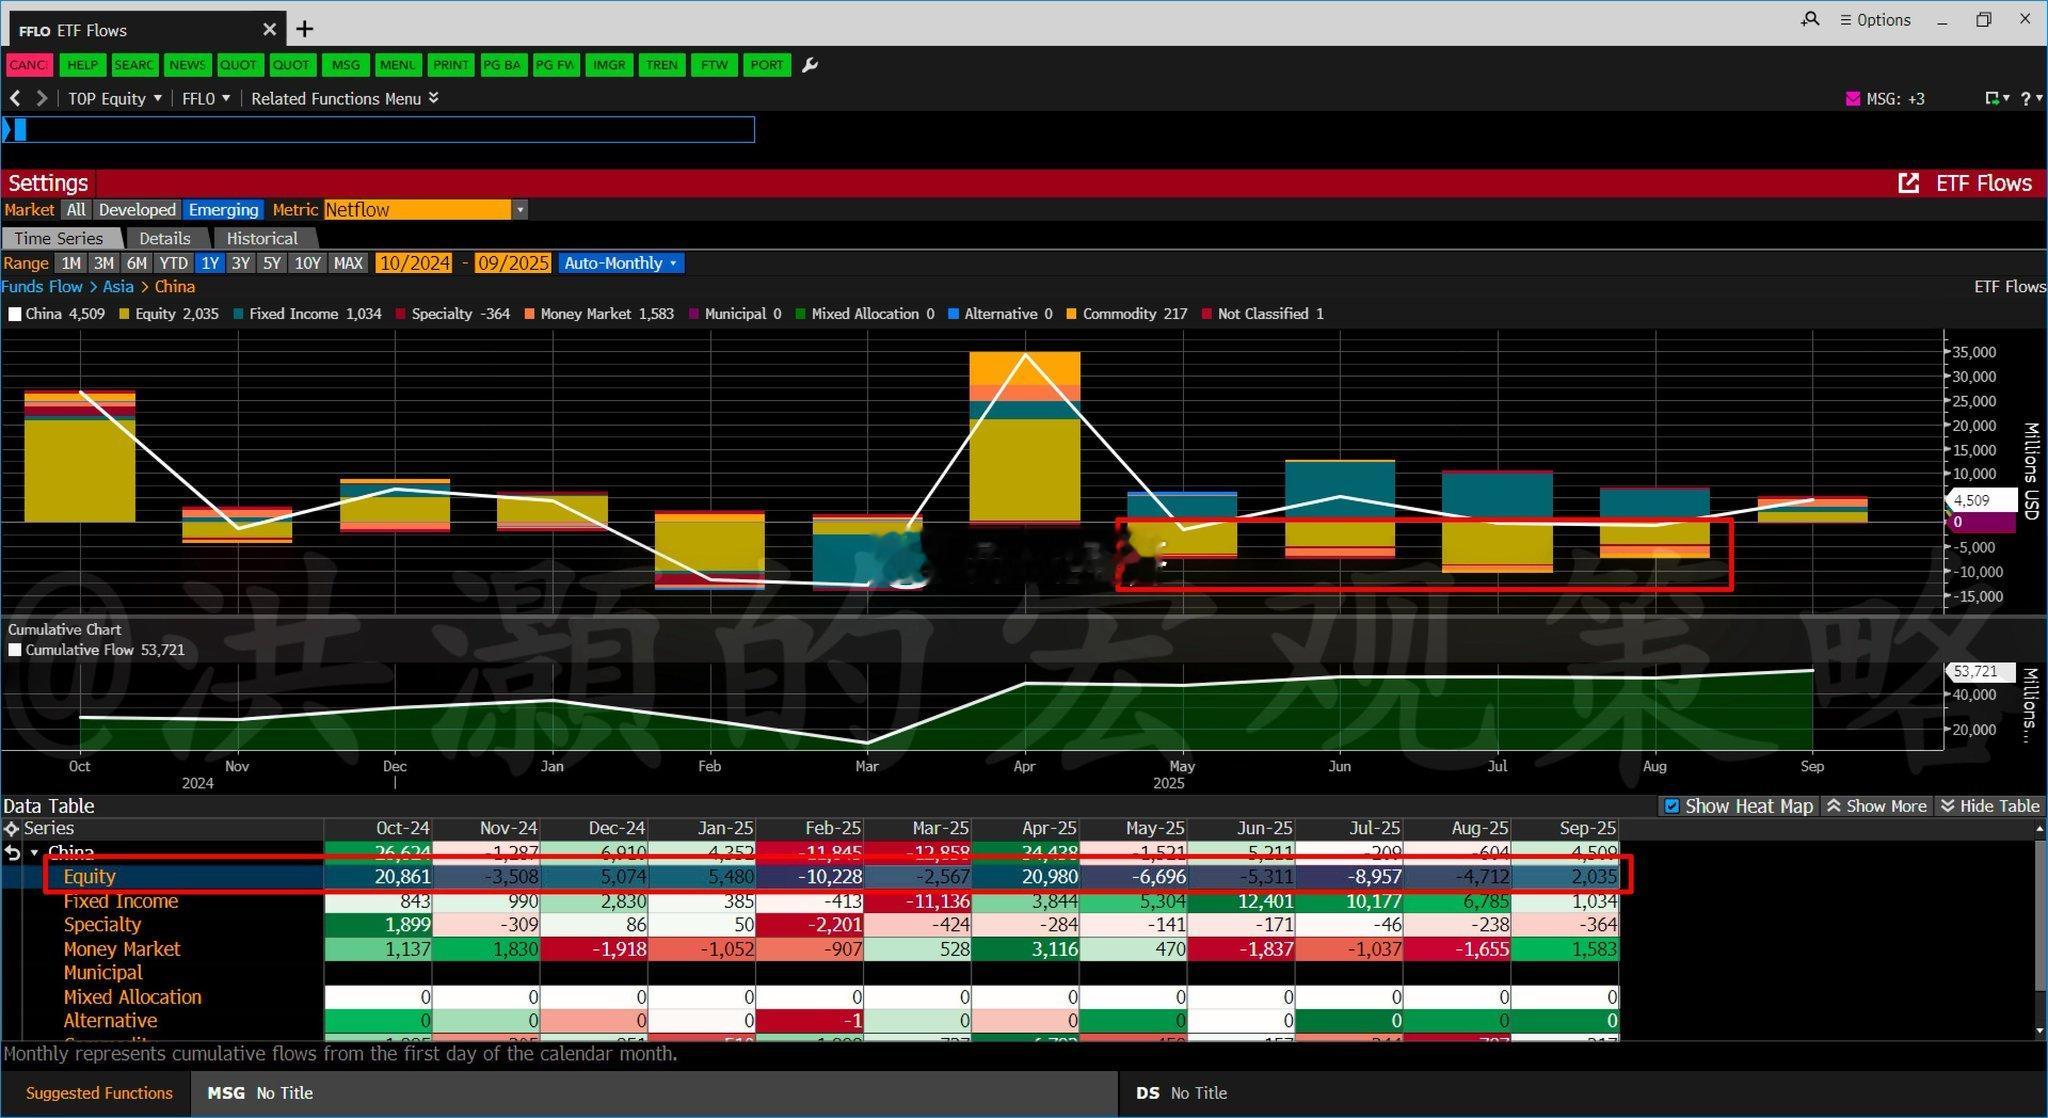This screenshot has height=1118, width=2048.
Task: Open a new tab with plus icon
Action: [304, 29]
